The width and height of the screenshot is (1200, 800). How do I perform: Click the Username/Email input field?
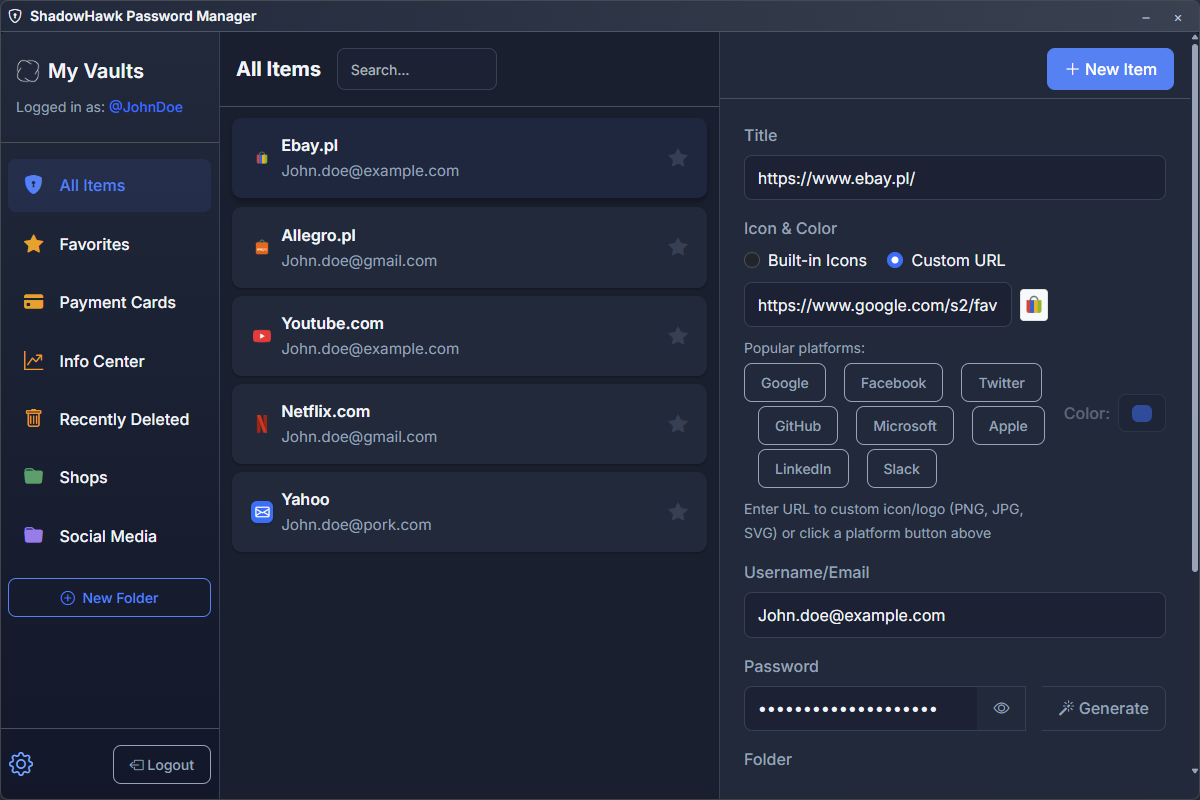point(955,615)
